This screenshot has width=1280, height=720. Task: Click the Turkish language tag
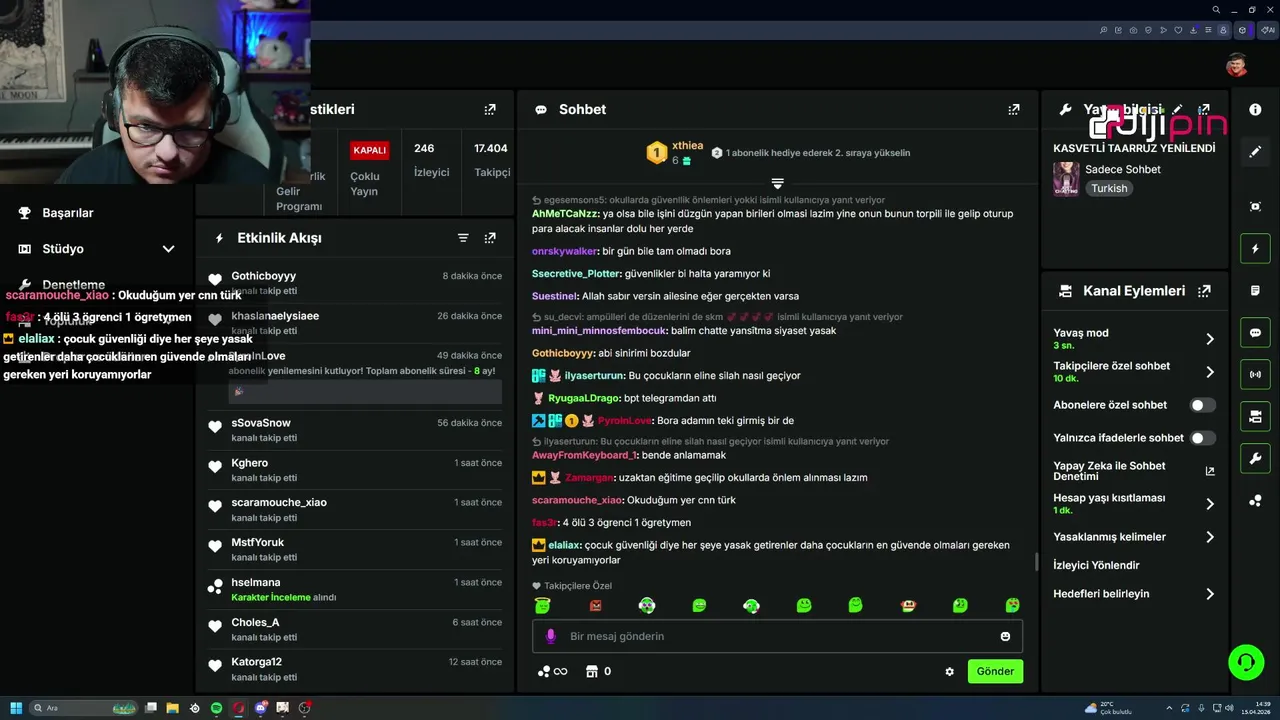1109,188
